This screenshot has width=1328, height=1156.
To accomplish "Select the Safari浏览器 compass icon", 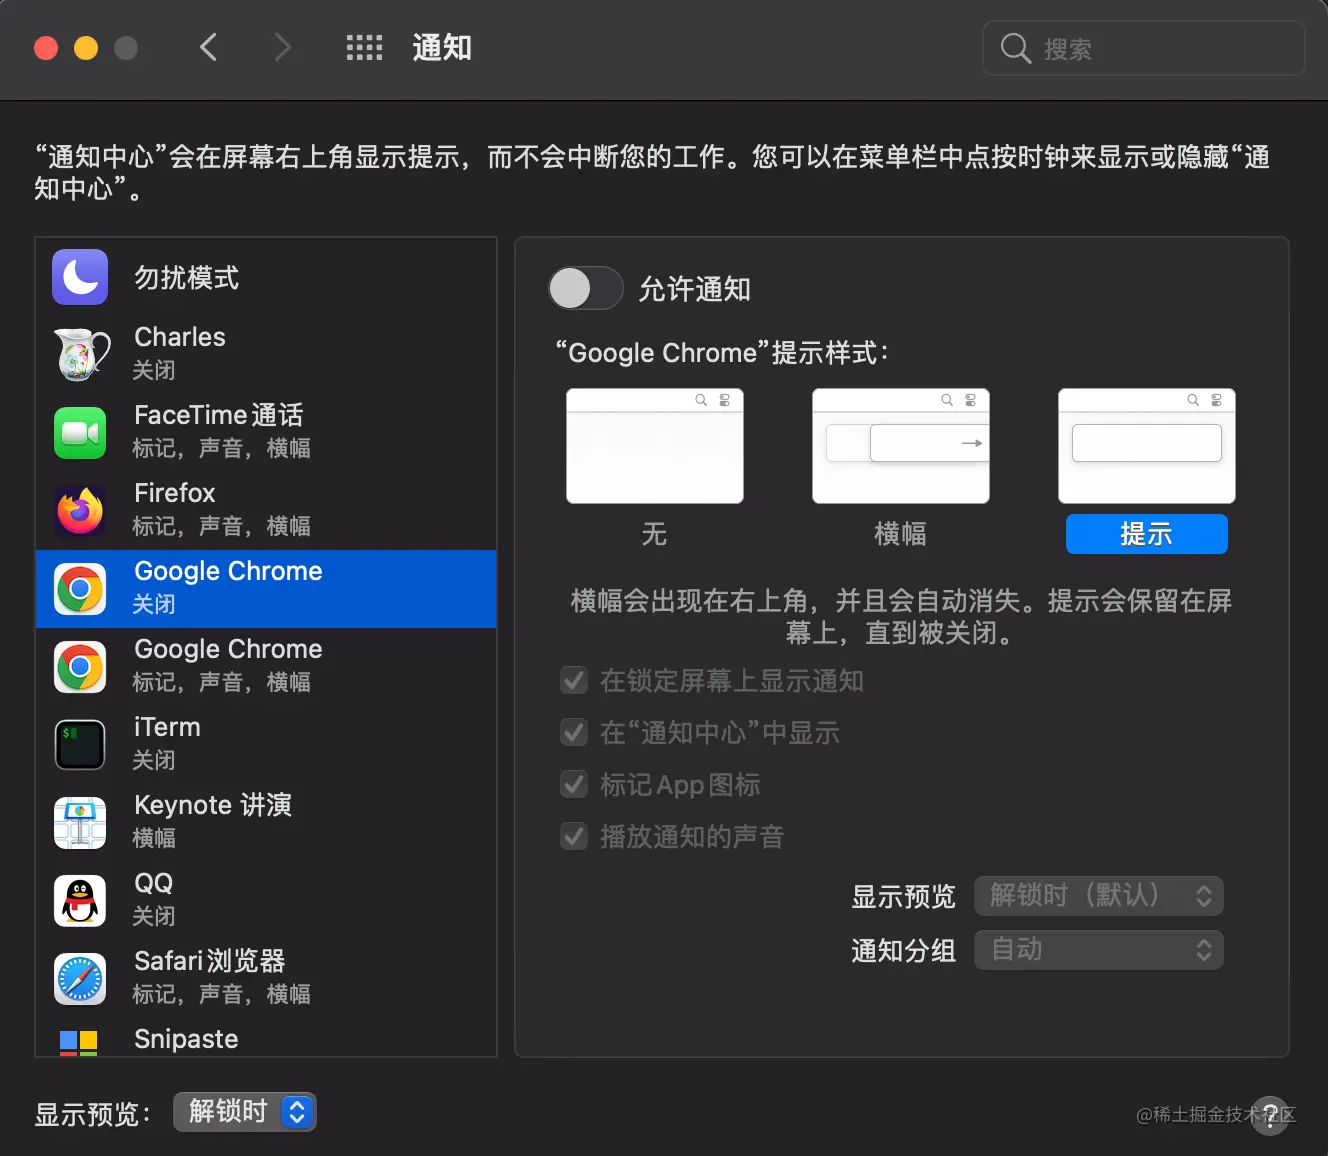I will pyautogui.click(x=80, y=979).
